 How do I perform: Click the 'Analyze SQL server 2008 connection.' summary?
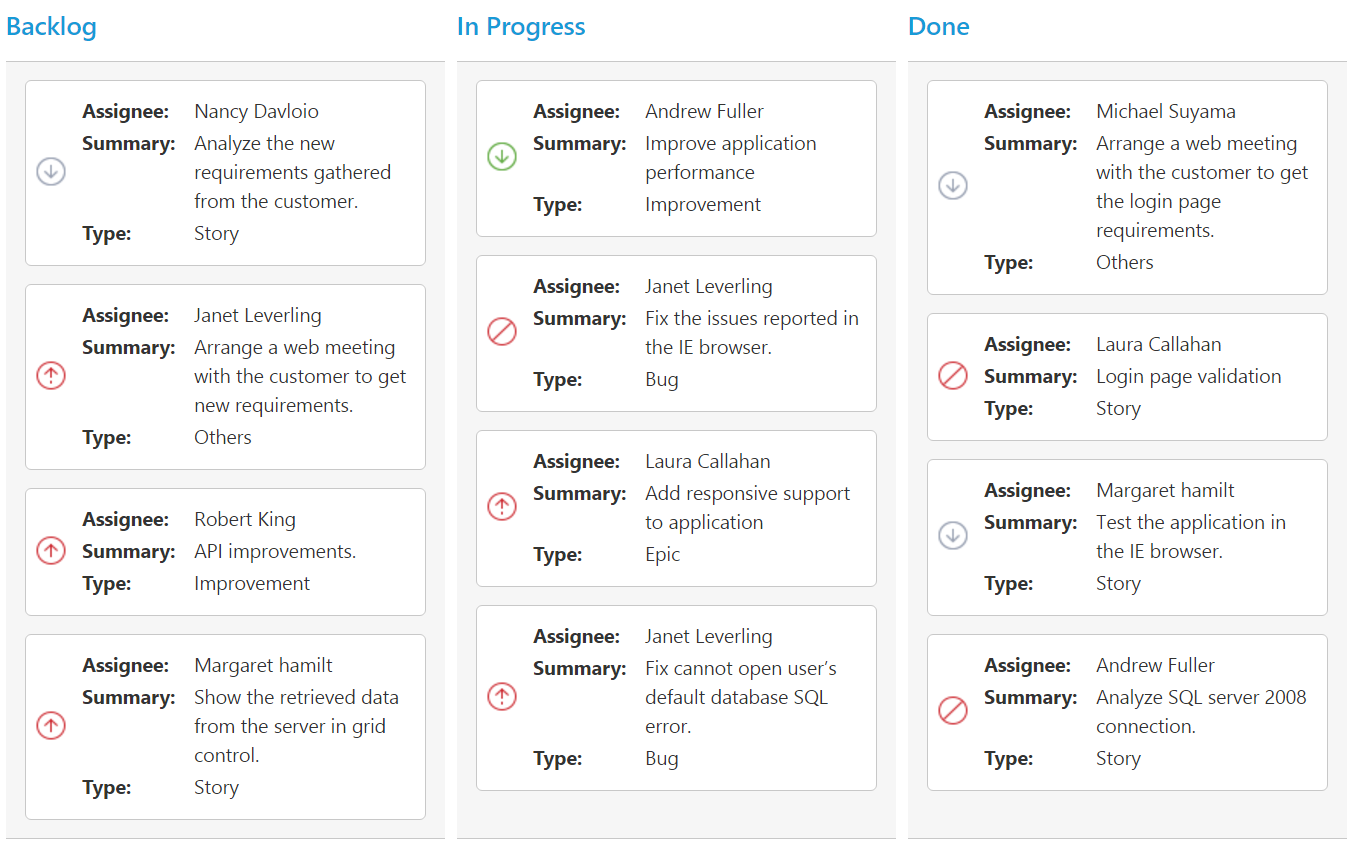[x=1201, y=711]
